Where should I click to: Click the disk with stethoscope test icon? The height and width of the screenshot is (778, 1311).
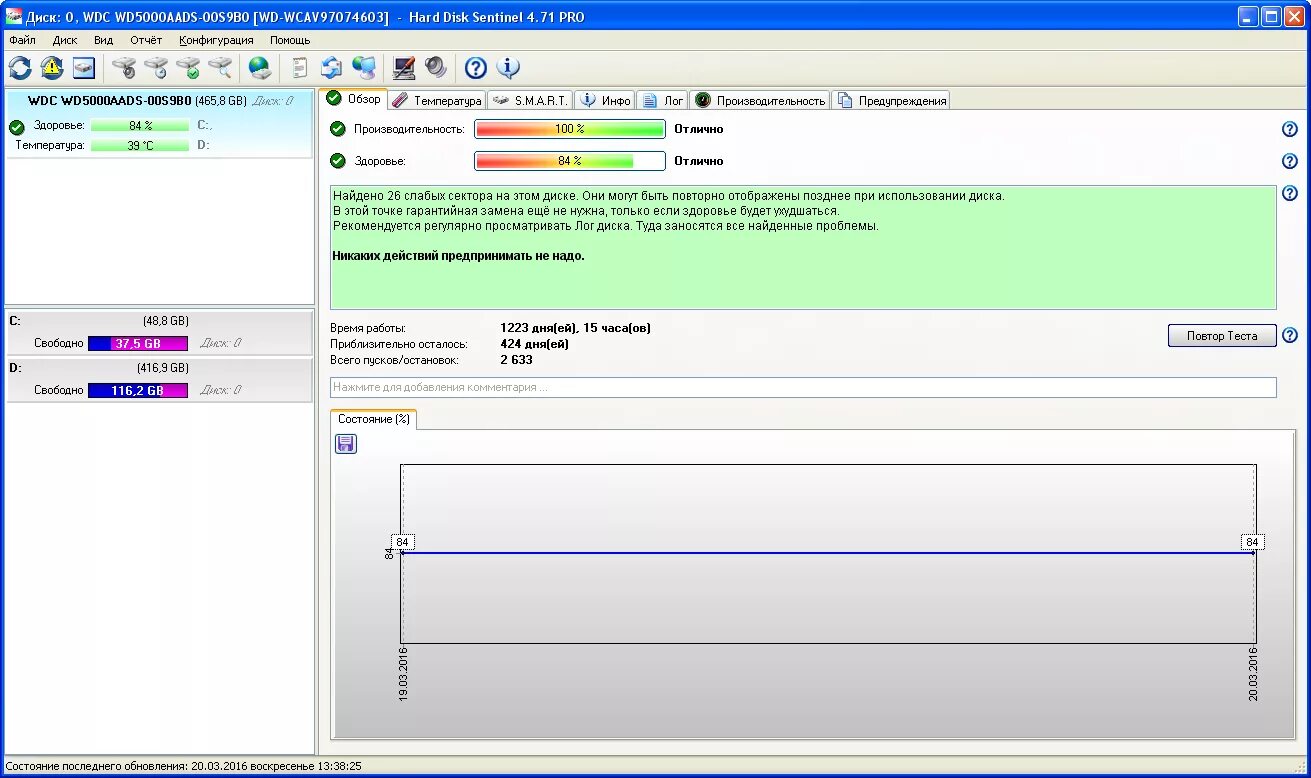pos(124,68)
